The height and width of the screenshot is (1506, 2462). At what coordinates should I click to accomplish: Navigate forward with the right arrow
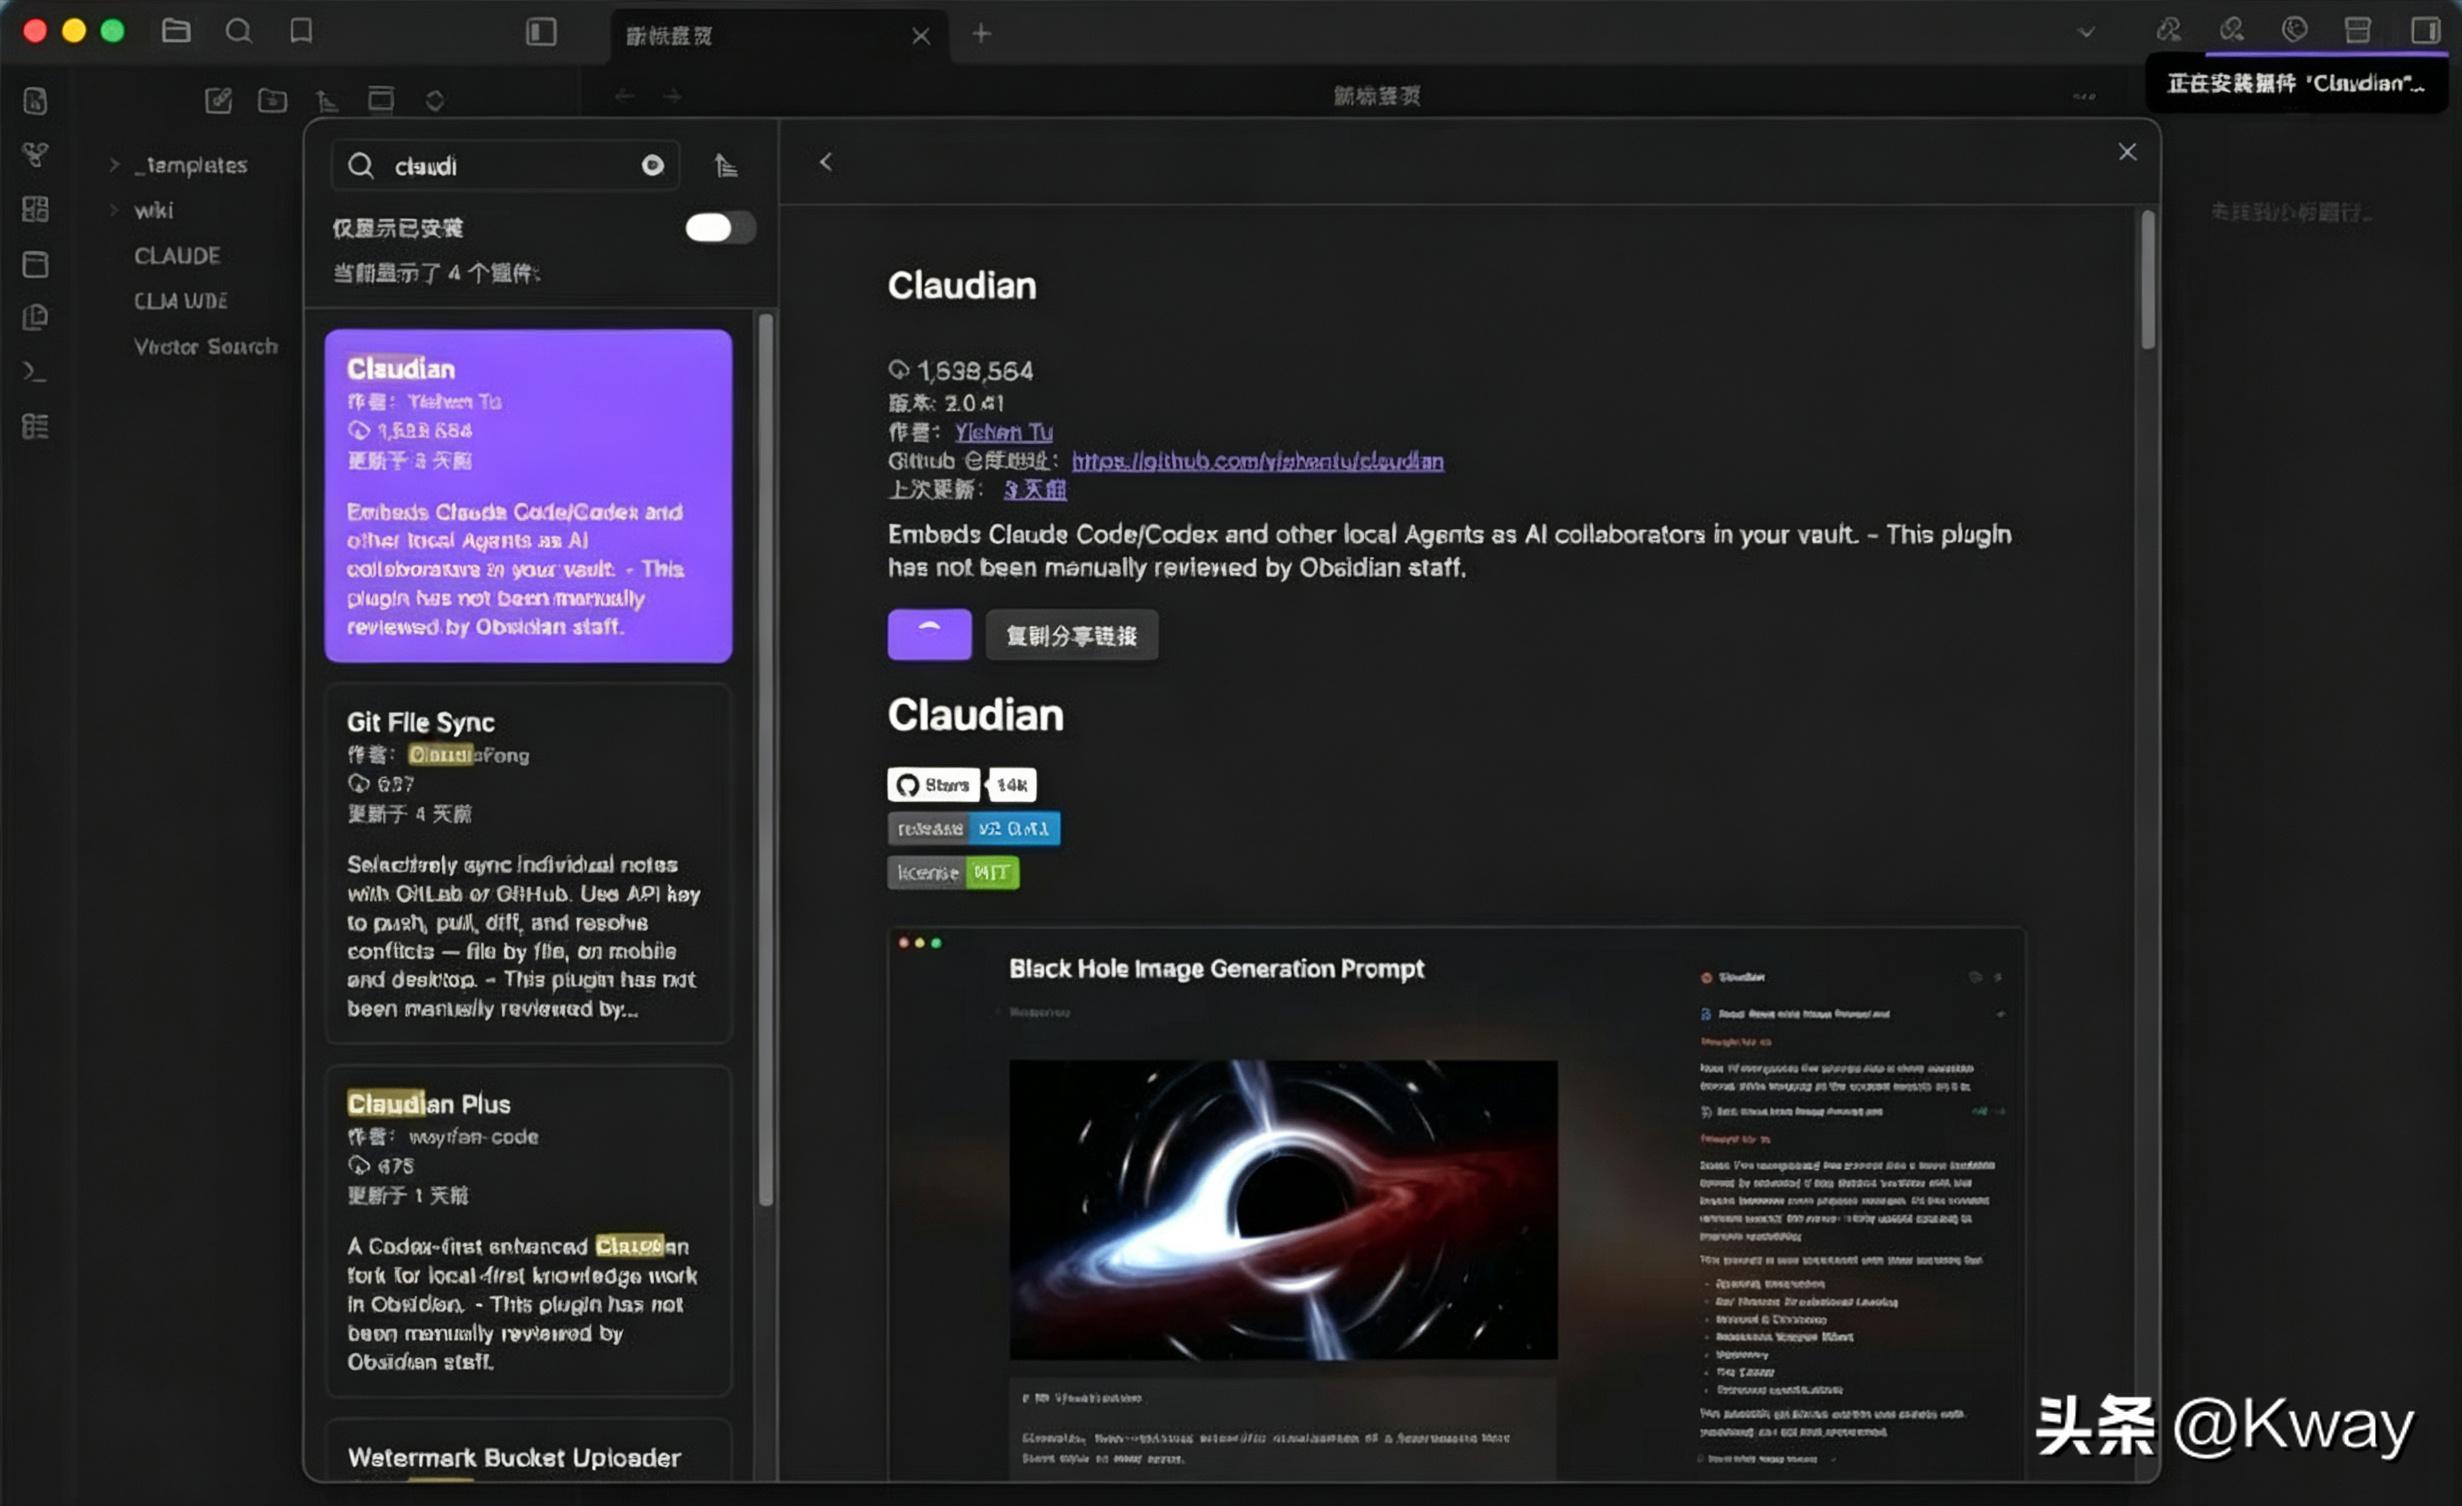coord(672,96)
